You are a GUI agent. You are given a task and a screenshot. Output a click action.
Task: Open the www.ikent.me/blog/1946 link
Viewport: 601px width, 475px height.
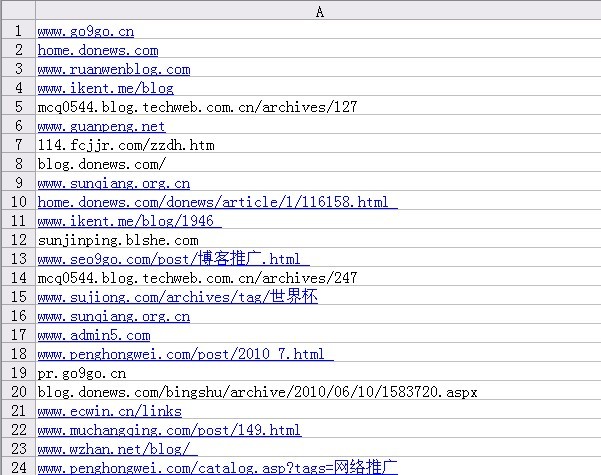point(130,221)
